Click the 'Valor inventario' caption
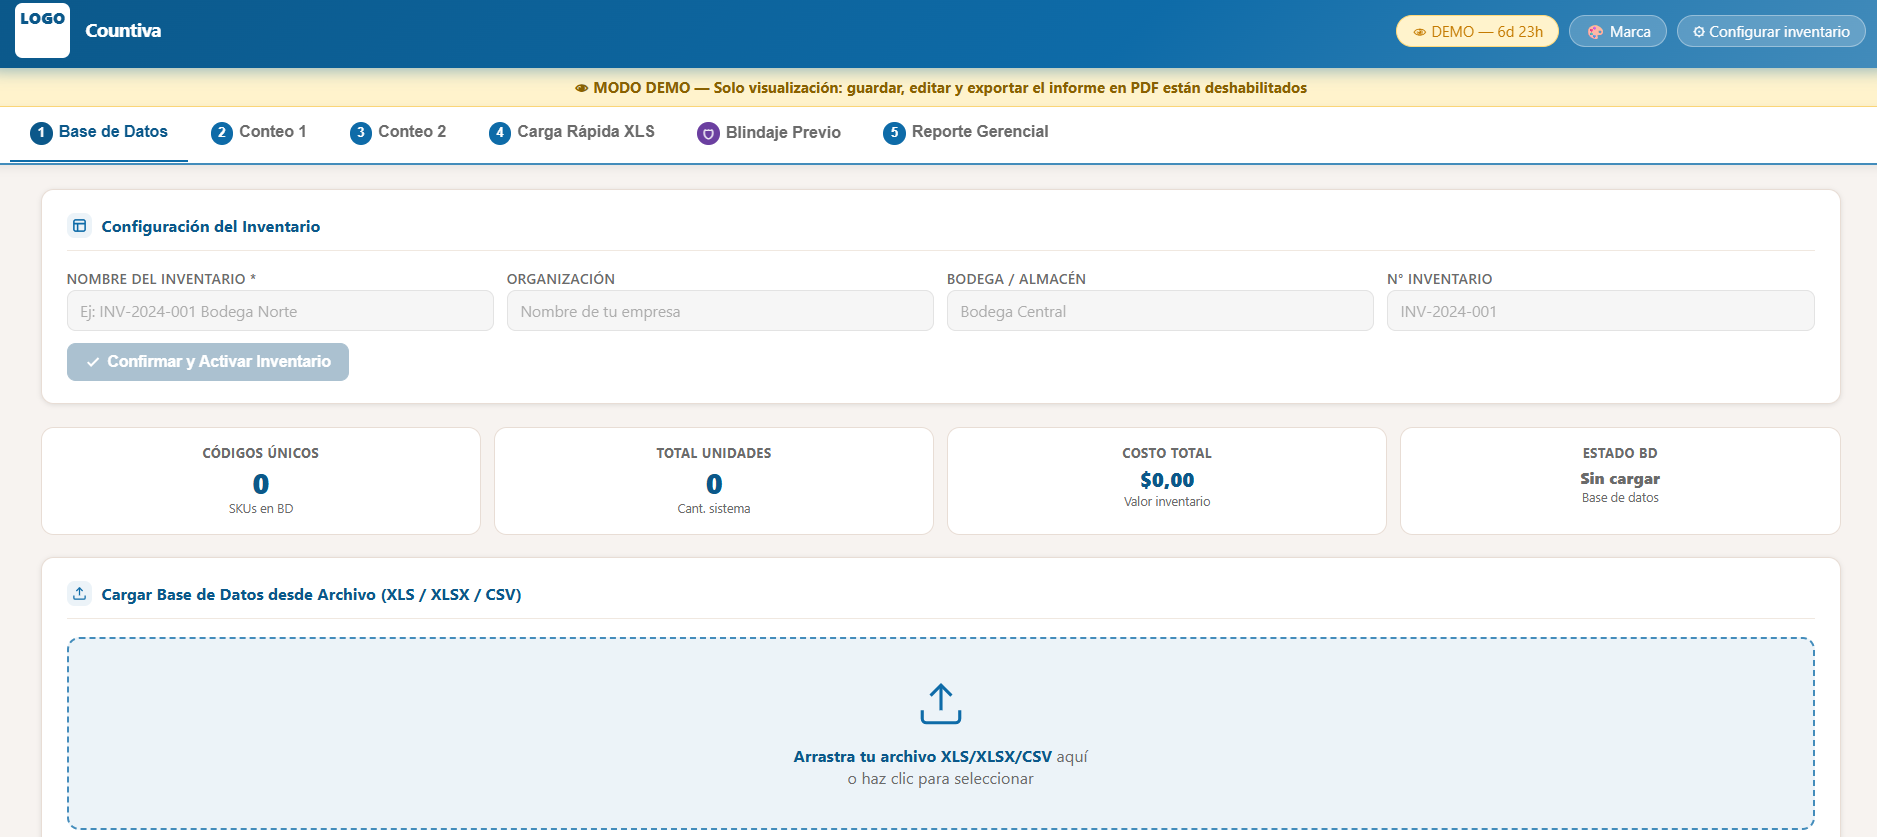The image size is (1877, 837). tap(1167, 502)
